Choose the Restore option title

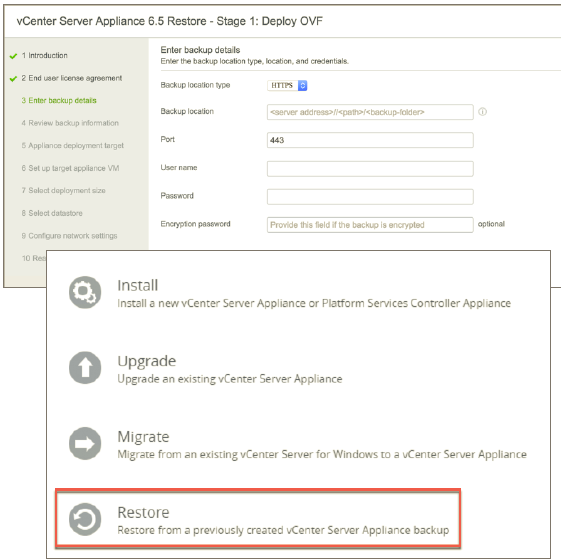(x=143, y=512)
